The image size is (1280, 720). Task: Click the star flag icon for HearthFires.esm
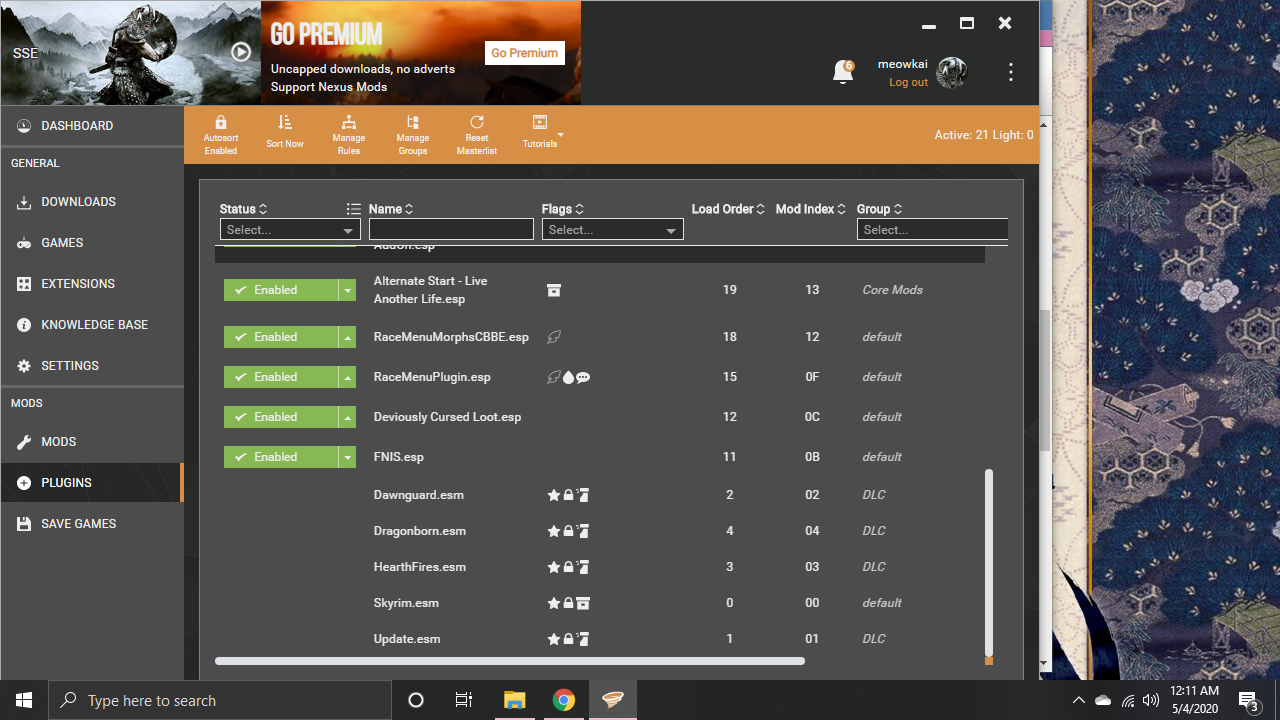(x=553, y=567)
